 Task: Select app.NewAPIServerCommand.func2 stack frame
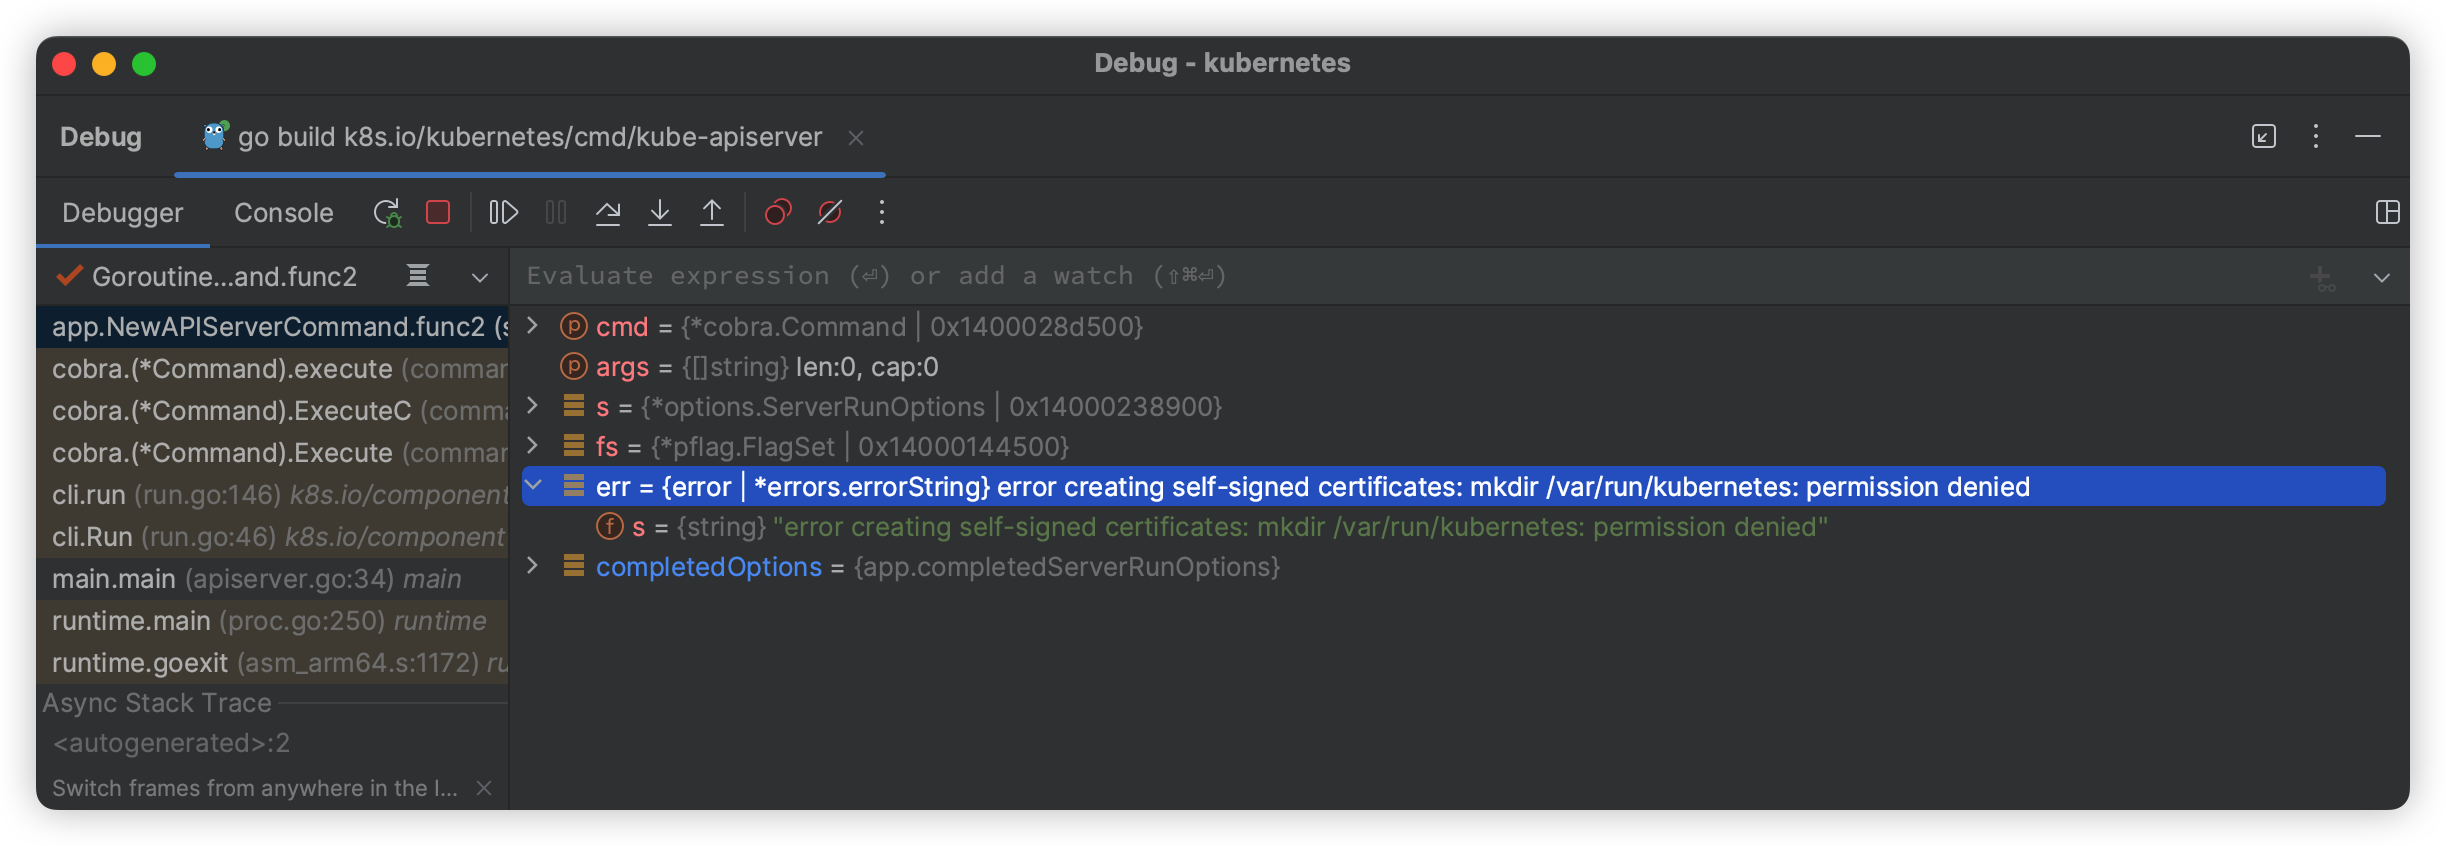pos(273,327)
